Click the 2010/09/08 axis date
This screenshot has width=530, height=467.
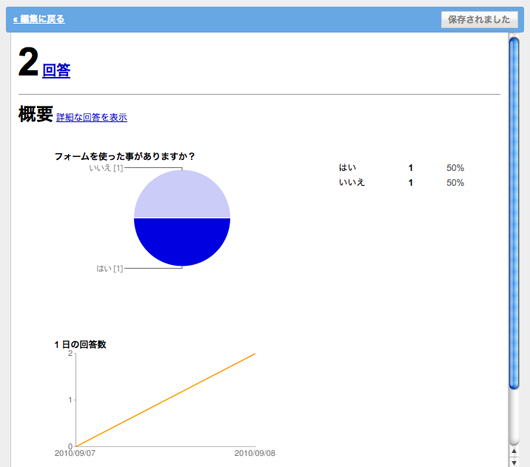255,453
